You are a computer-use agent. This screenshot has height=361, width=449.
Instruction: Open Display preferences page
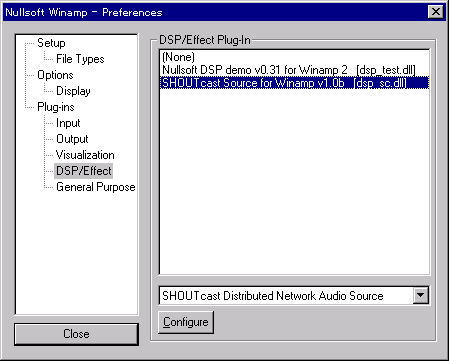point(73,91)
